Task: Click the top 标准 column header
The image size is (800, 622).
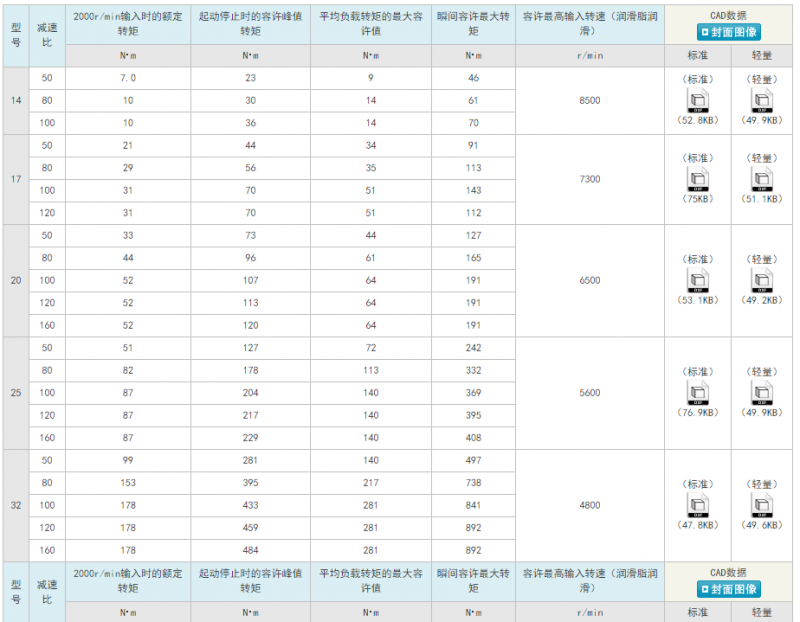Action: (x=697, y=56)
